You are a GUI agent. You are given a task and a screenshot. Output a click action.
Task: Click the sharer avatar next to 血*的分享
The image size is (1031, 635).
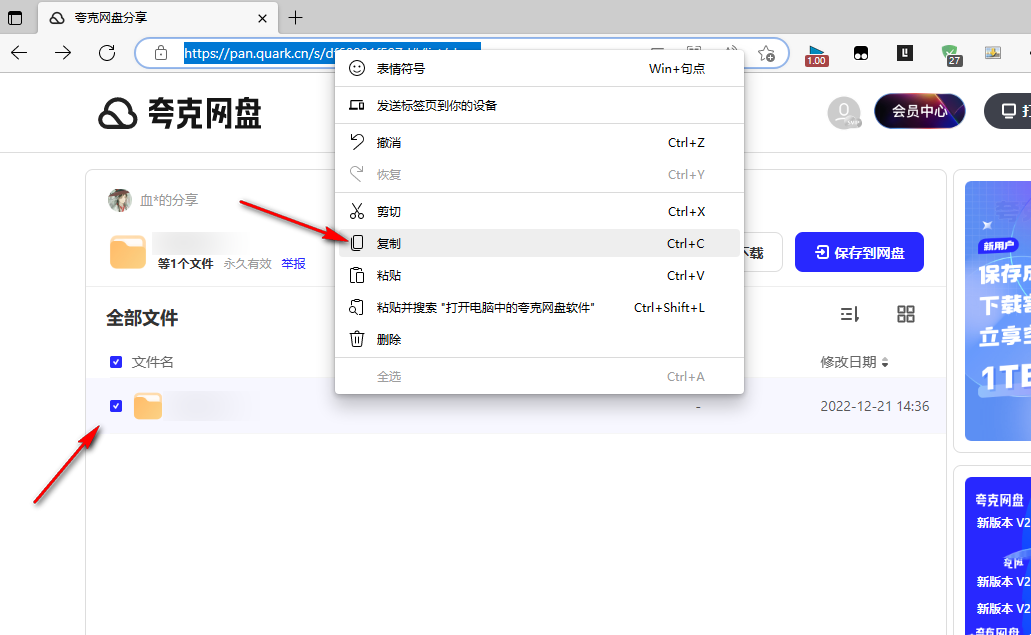pyautogui.click(x=120, y=200)
